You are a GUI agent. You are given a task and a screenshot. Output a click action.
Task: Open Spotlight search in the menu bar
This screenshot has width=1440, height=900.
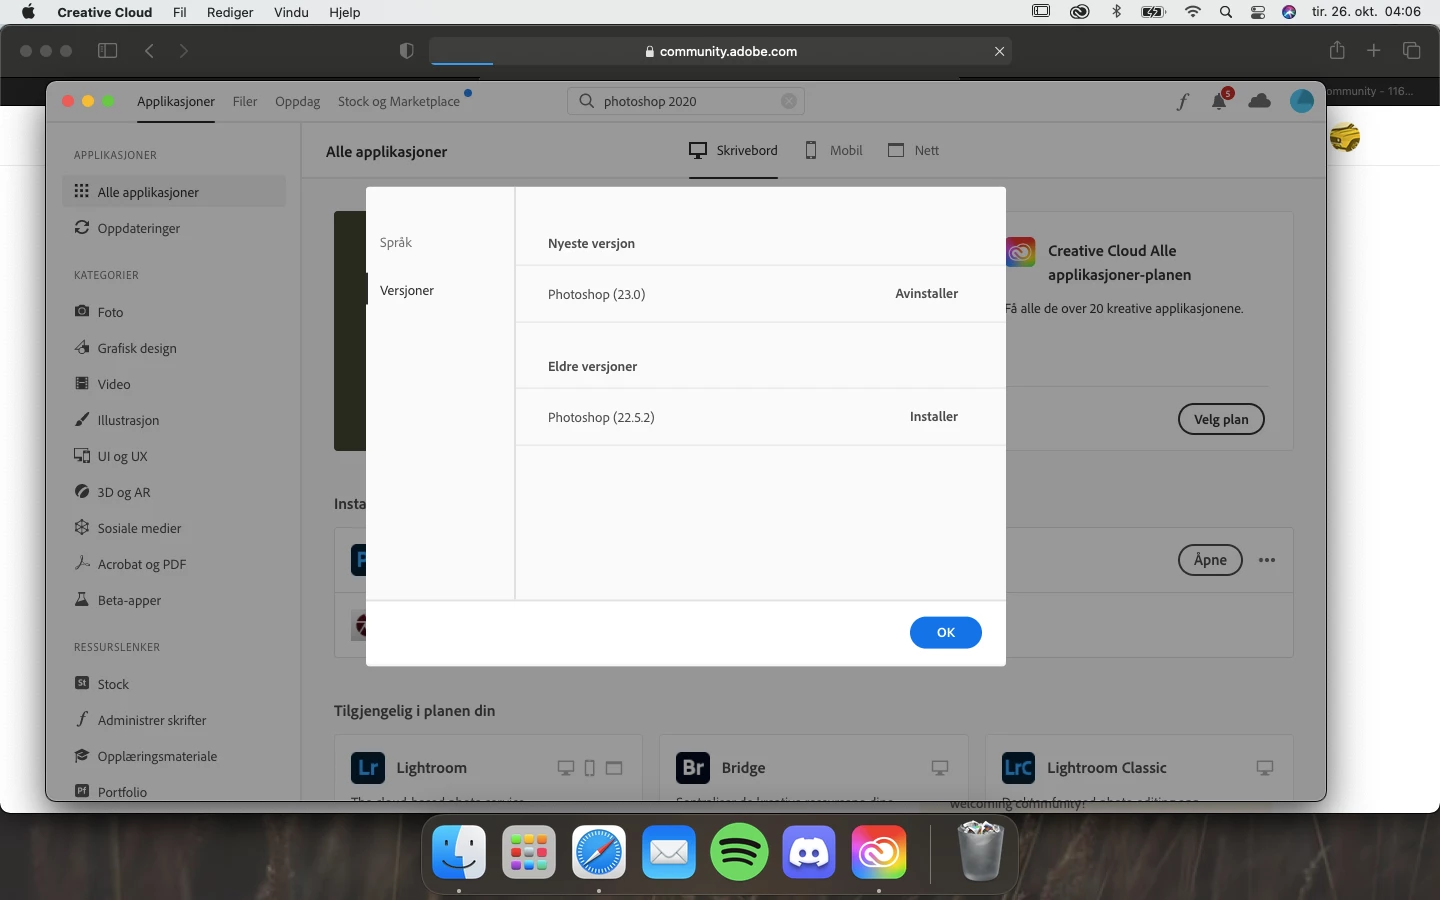(1226, 12)
